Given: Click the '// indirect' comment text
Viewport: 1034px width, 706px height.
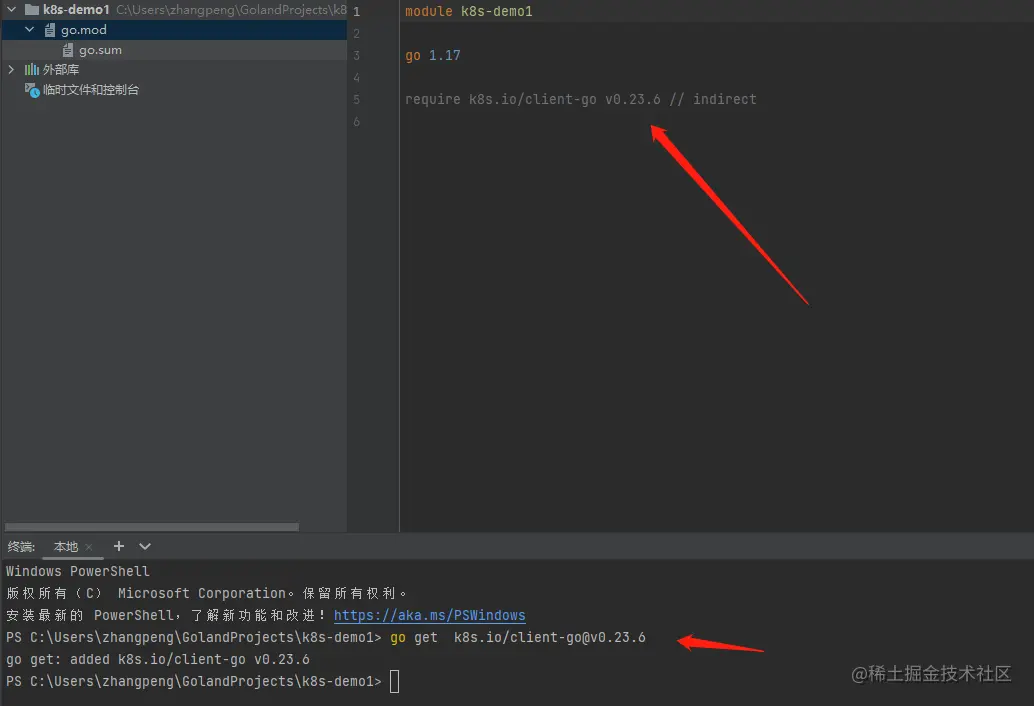Looking at the screenshot, I should pyautogui.click(x=713, y=99).
